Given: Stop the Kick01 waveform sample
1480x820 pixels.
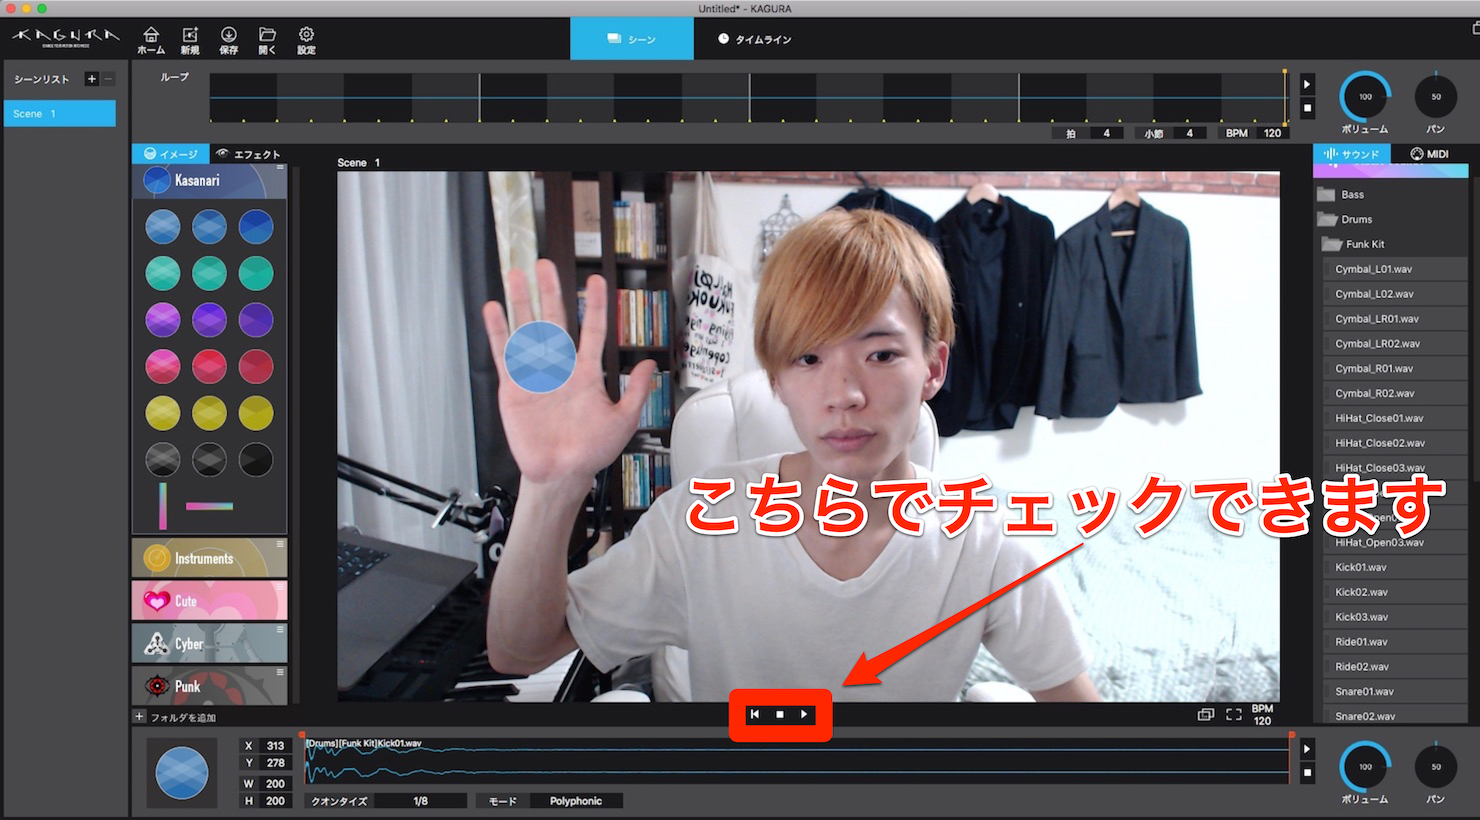Looking at the screenshot, I should click(x=1307, y=773).
